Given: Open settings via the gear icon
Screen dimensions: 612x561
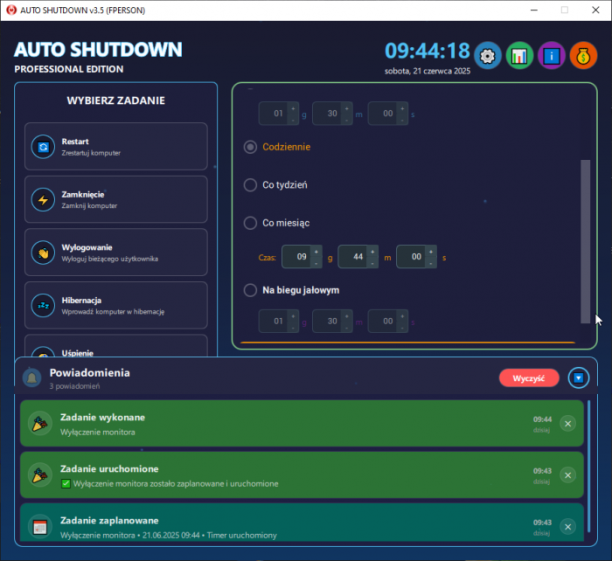Looking at the screenshot, I should pyautogui.click(x=487, y=56).
